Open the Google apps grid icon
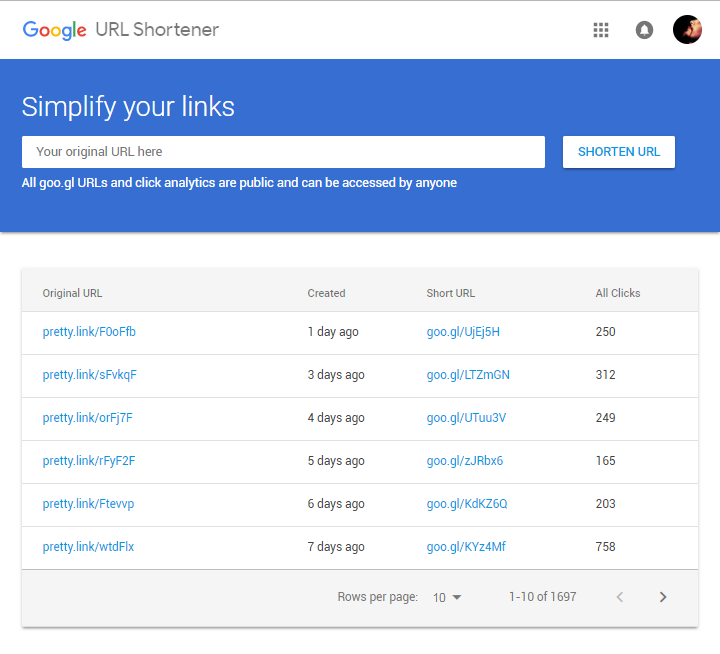 pyautogui.click(x=601, y=30)
